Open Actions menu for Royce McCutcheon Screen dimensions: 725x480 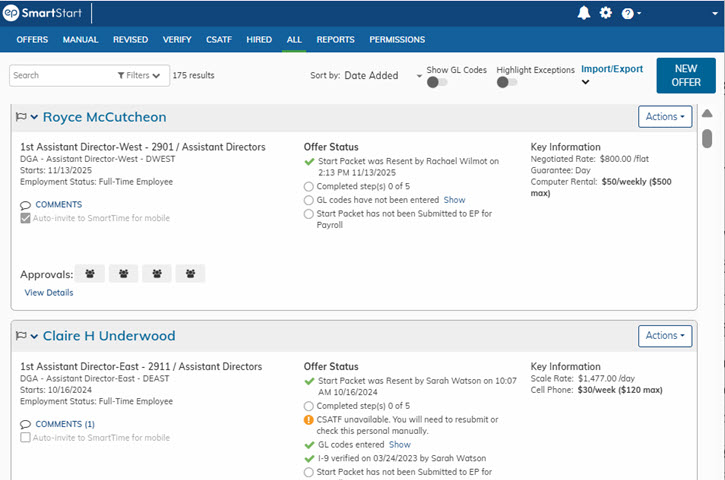click(665, 117)
